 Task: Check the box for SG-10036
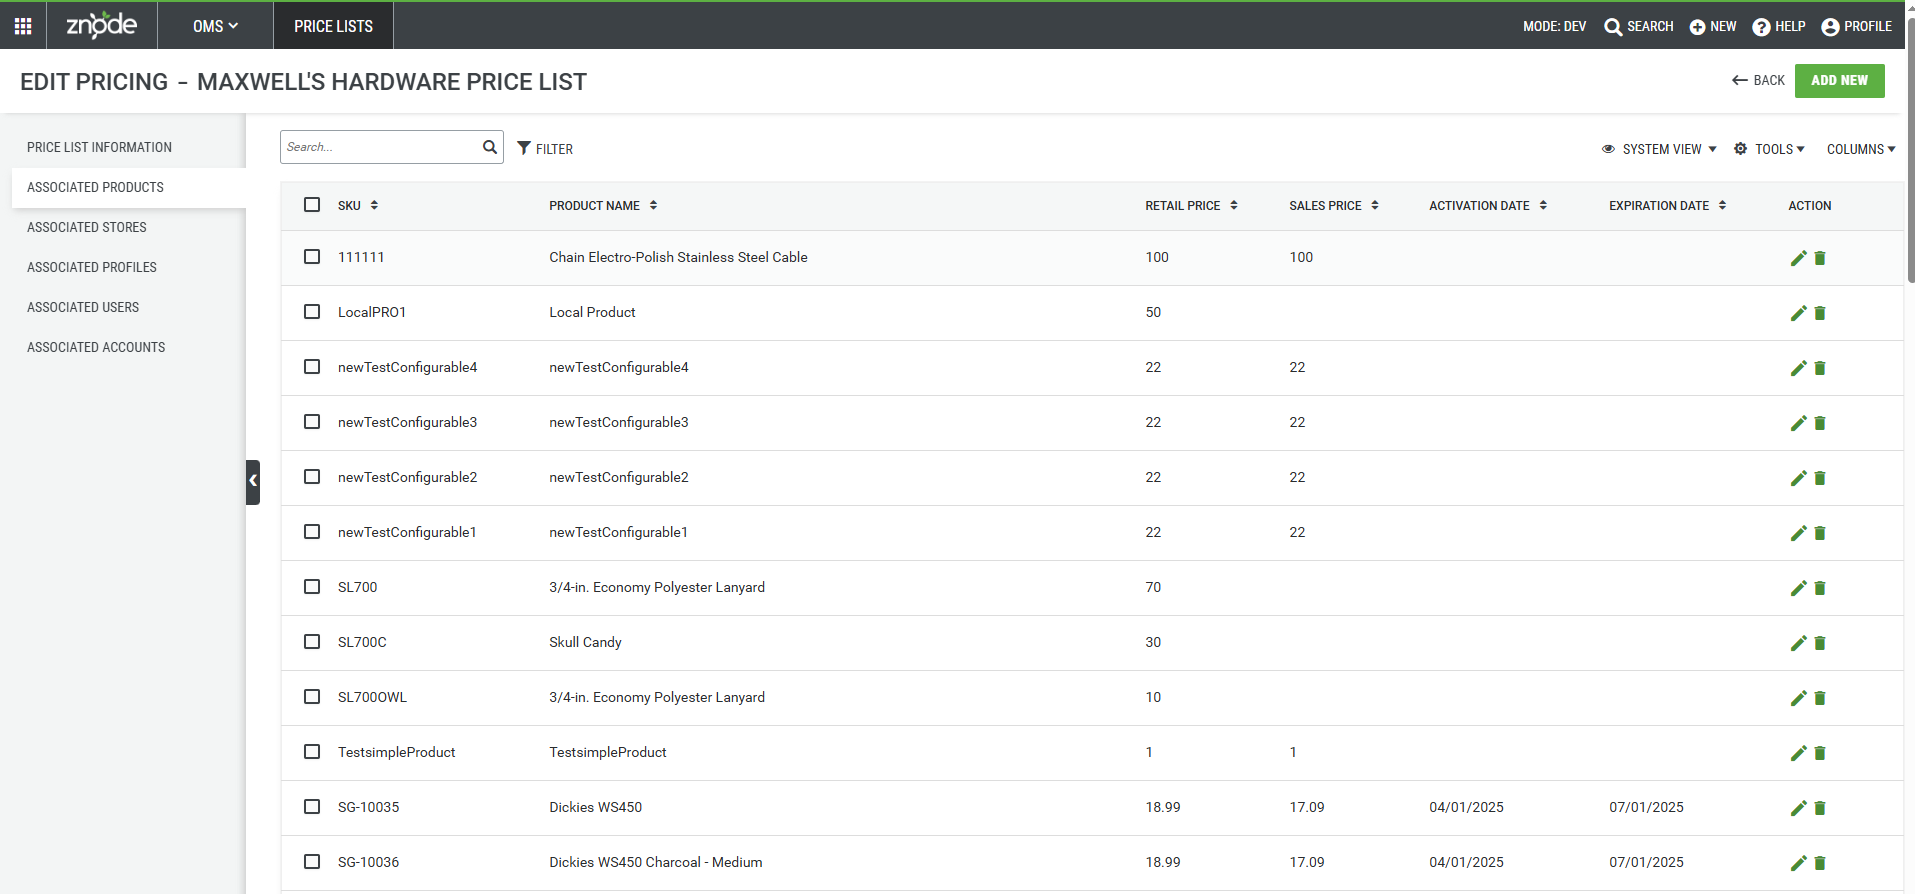coord(312,861)
